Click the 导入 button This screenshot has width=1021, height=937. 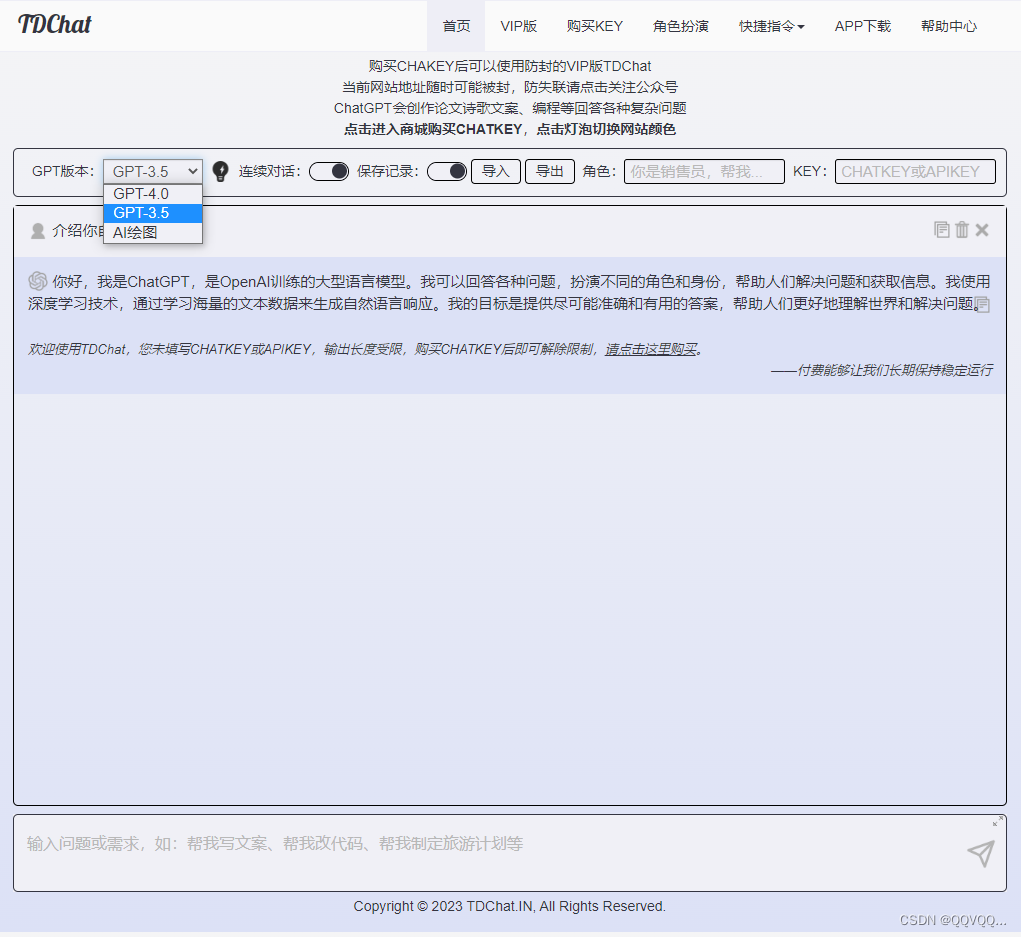click(x=496, y=171)
